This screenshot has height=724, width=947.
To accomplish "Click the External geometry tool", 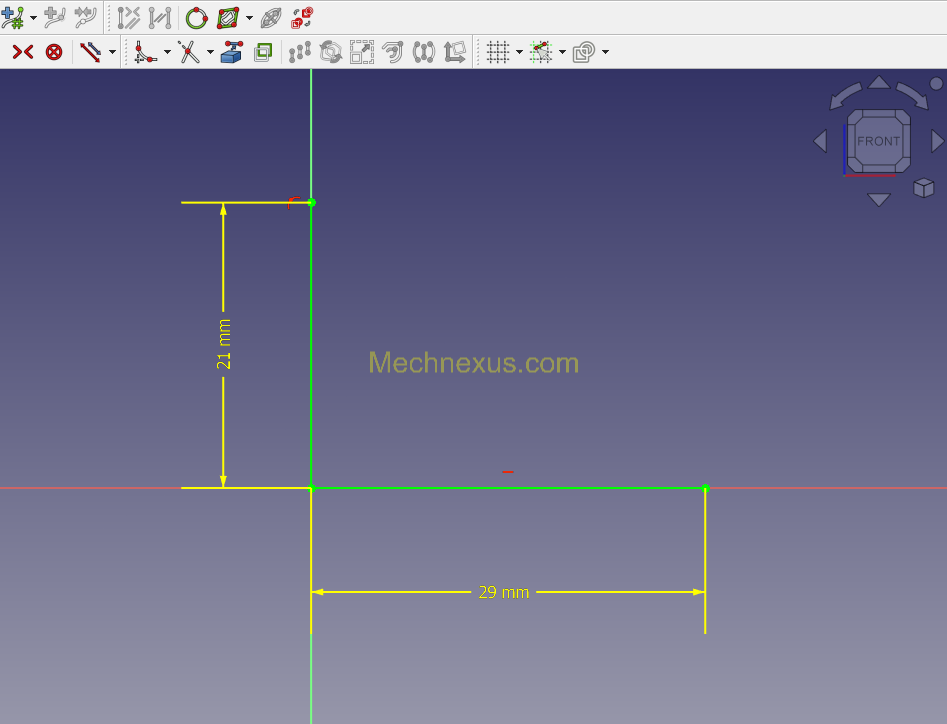I will click(232, 53).
